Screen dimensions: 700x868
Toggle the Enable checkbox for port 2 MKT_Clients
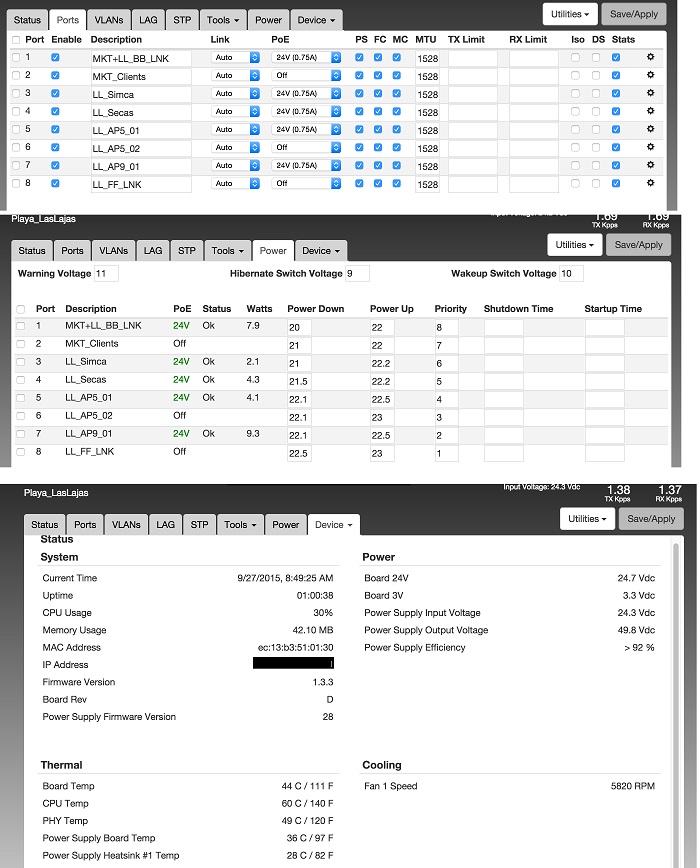pos(55,75)
